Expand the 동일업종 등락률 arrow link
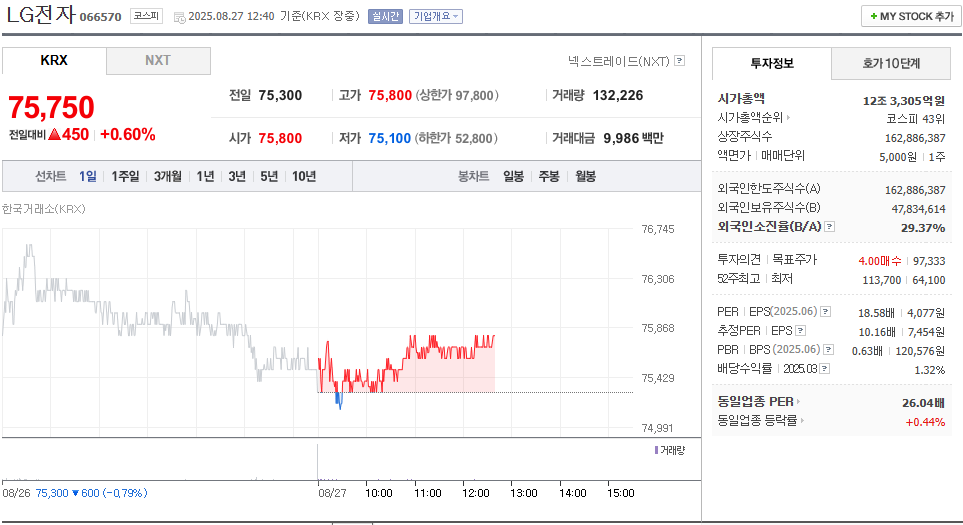Screen dimensions: 963x525 point(802,421)
